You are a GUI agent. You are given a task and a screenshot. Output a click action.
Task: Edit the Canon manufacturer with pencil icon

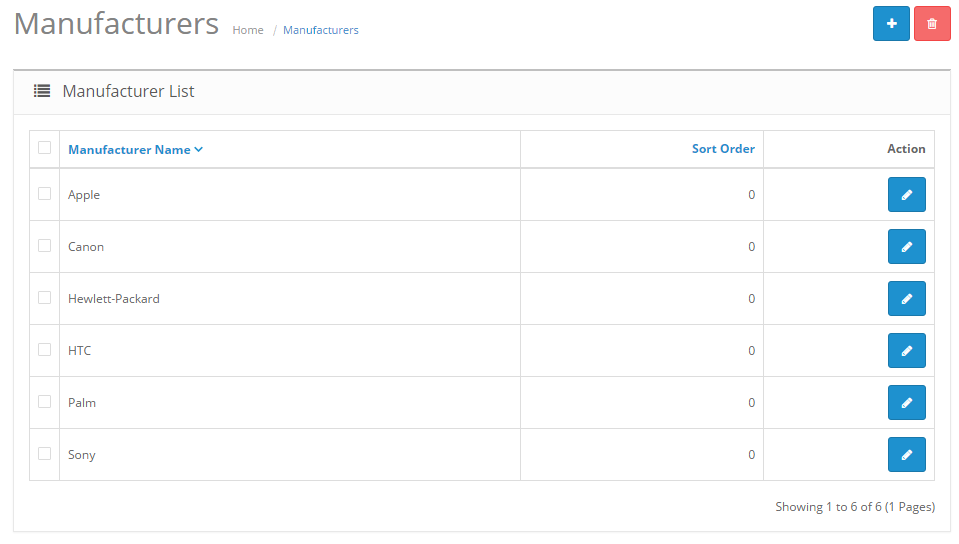(906, 247)
